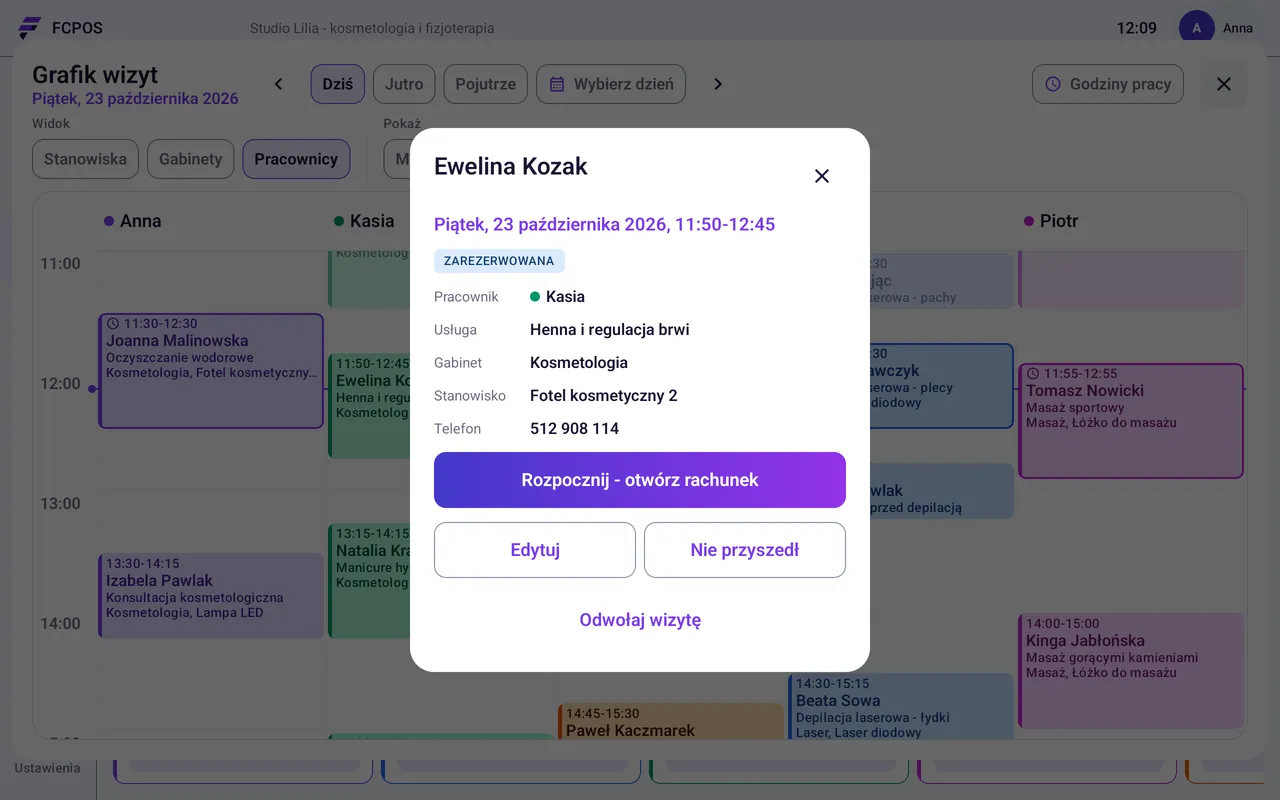
Task: Click the Odwołaj wizytę link
Action: pos(640,620)
